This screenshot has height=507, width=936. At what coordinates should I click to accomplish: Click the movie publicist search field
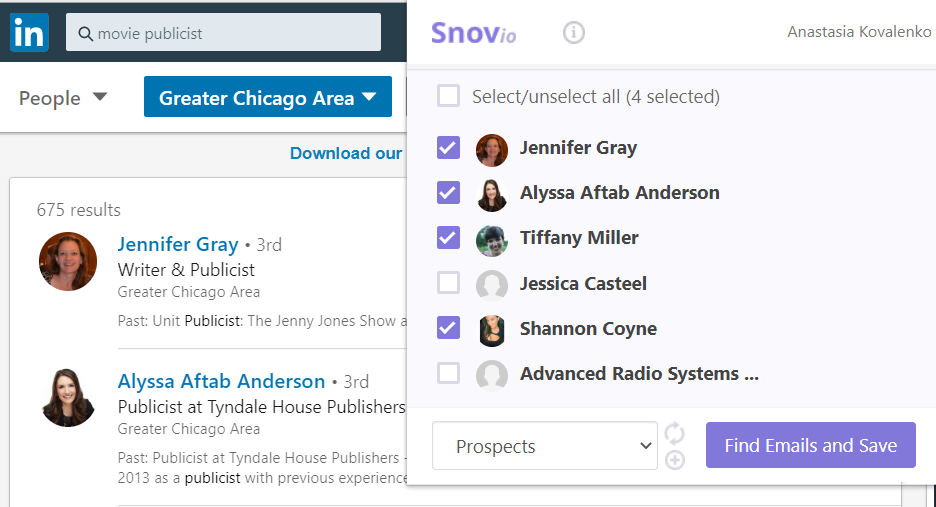[x=223, y=32]
